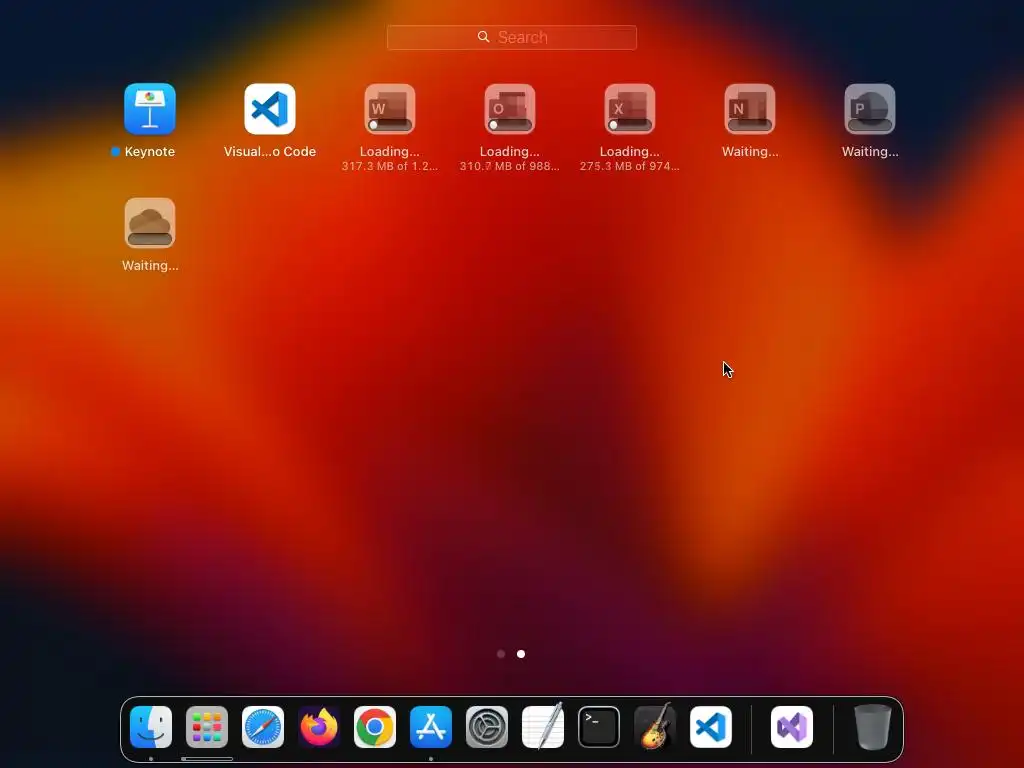The image size is (1024, 768).
Task: Launch Terminal from the Dock
Action: [599, 727]
